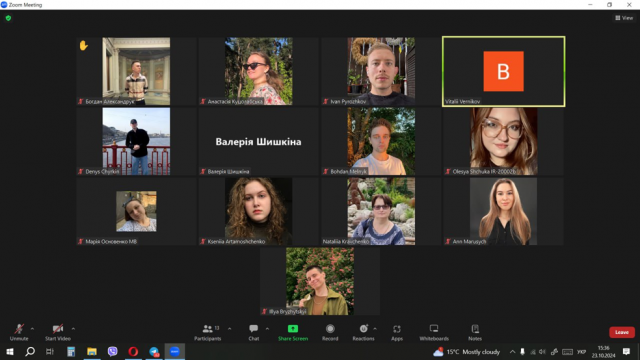Image resolution: width=640 pixels, height=360 pixels.
Task: Click the 'Vitalii Vernikov' name label
Action: pos(462,102)
